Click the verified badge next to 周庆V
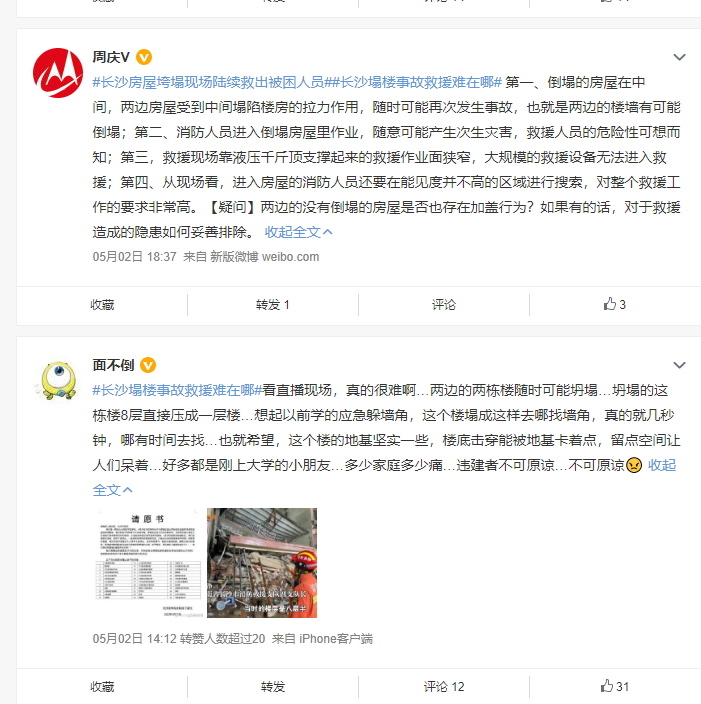This screenshot has width=701, height=704. (x=144, y=57)
